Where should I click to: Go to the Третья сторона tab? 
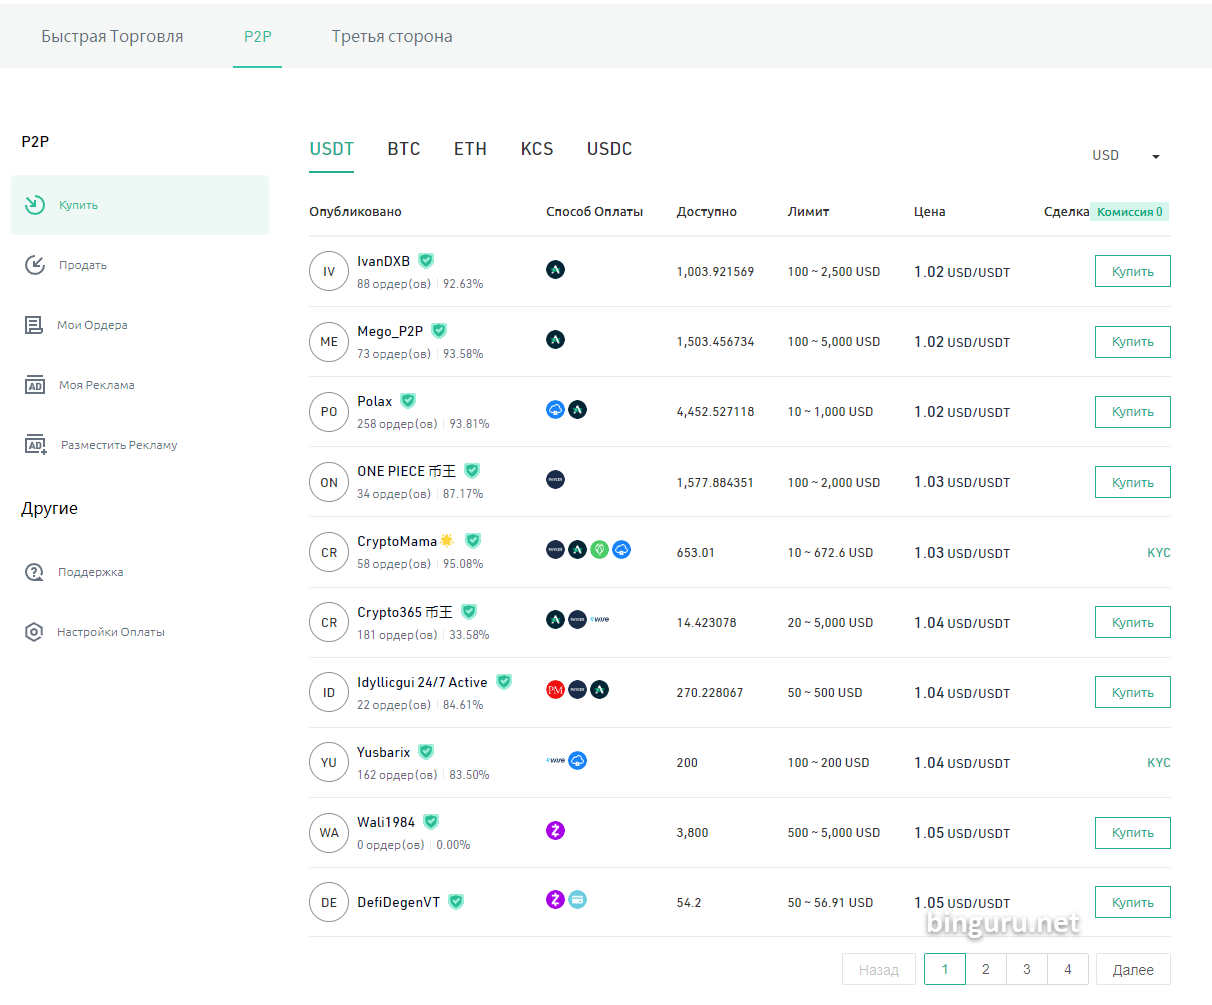point(392,37)
